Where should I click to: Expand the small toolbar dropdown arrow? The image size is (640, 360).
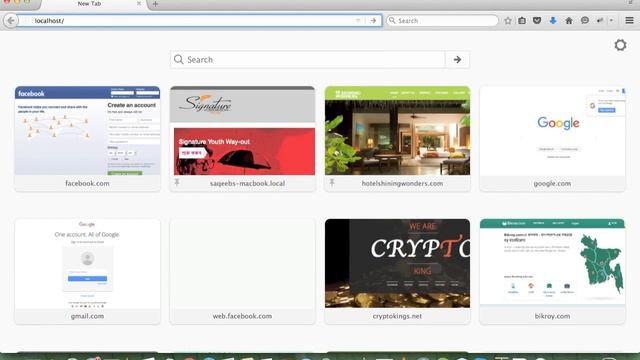click(611, 20)
